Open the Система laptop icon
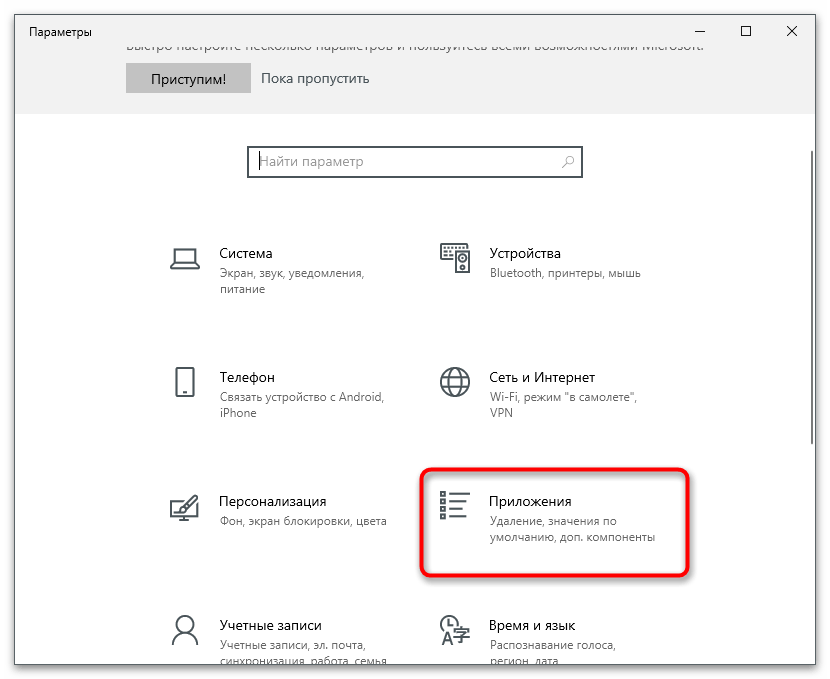The image size is (830, 679). click(185, 259)
